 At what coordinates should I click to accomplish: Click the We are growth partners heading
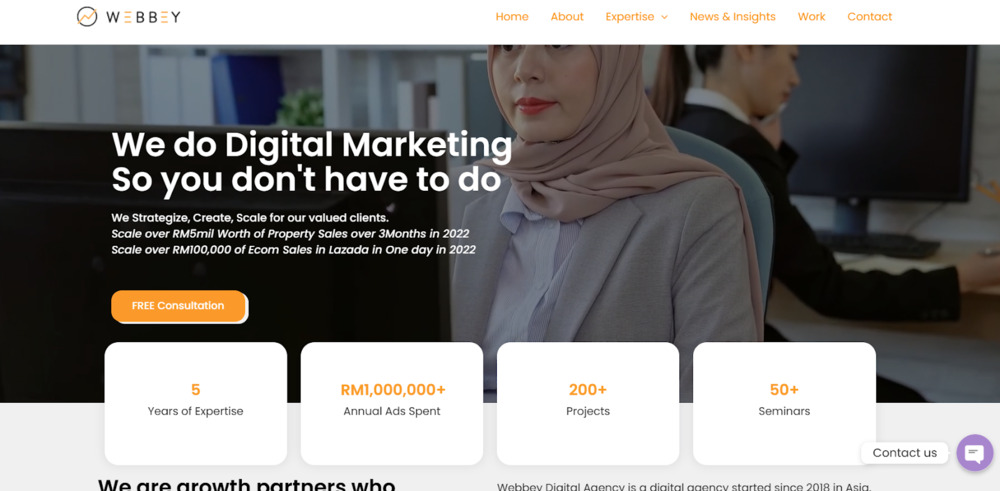pos(247,485)
